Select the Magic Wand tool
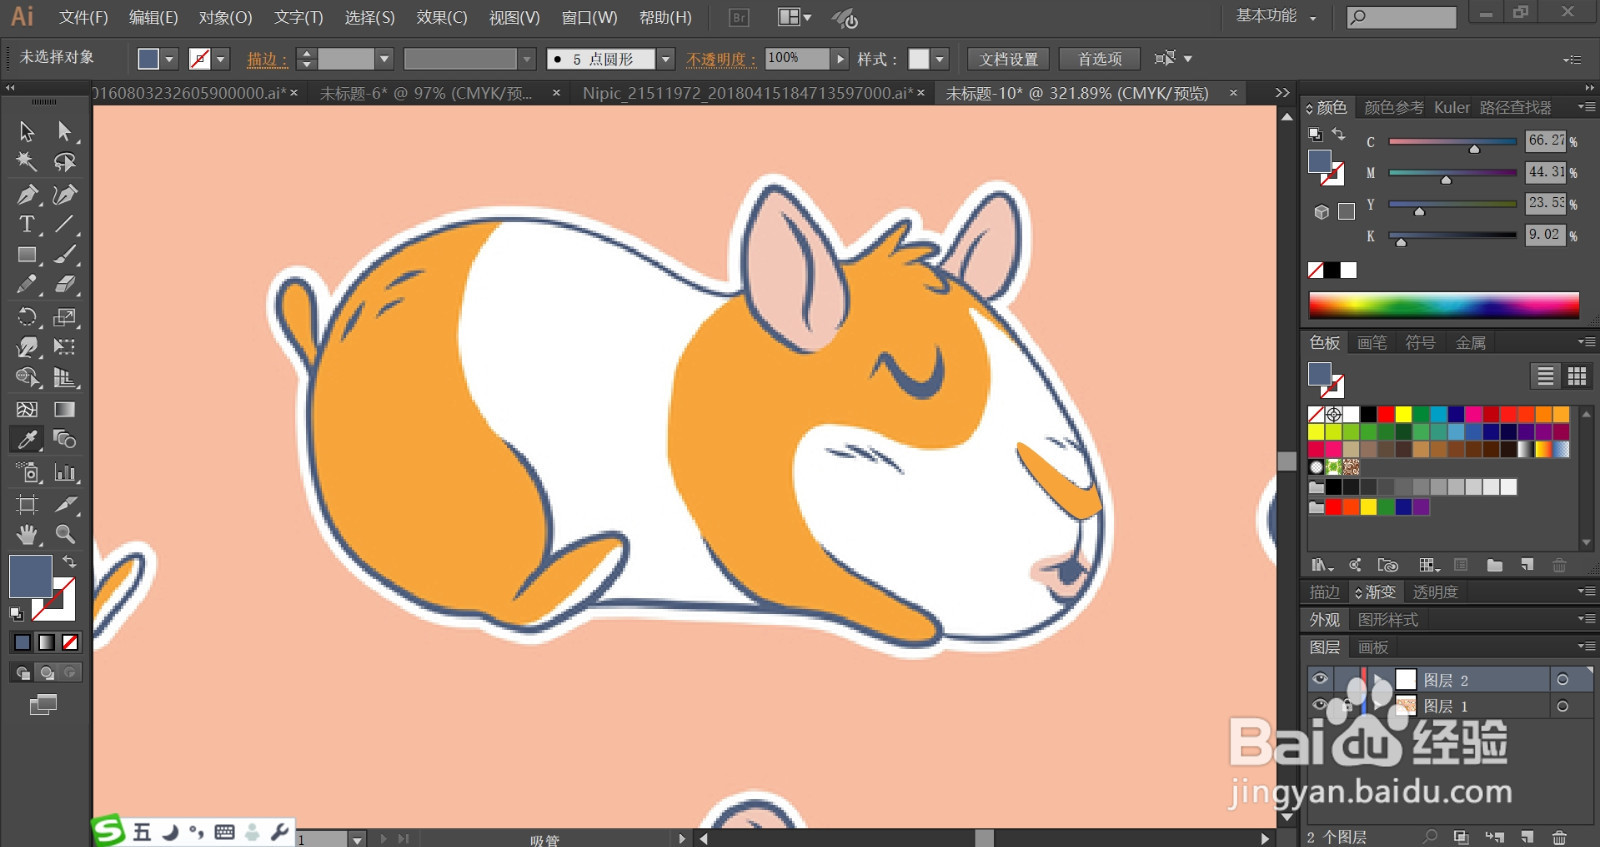The width and height of the screenshot is (1600, 847). [x=27, y=162]
